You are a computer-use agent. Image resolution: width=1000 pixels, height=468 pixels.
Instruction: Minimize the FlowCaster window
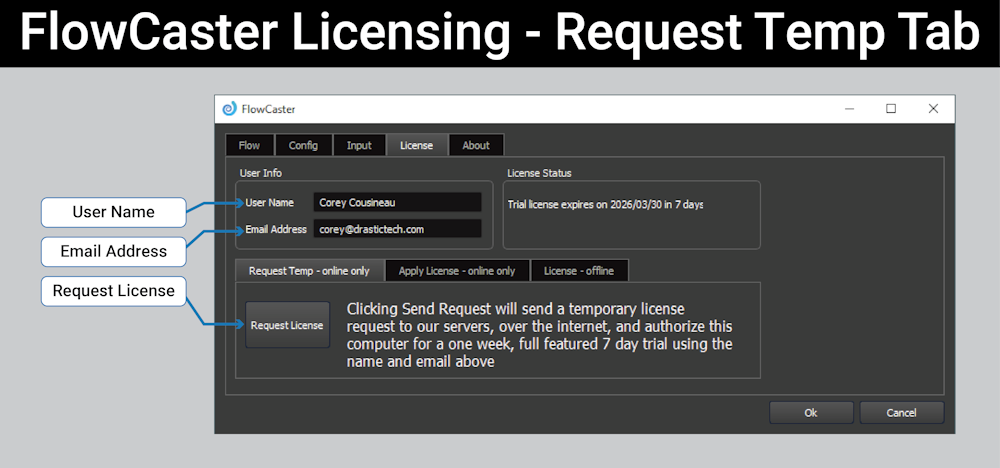click(x=849, y=109)
